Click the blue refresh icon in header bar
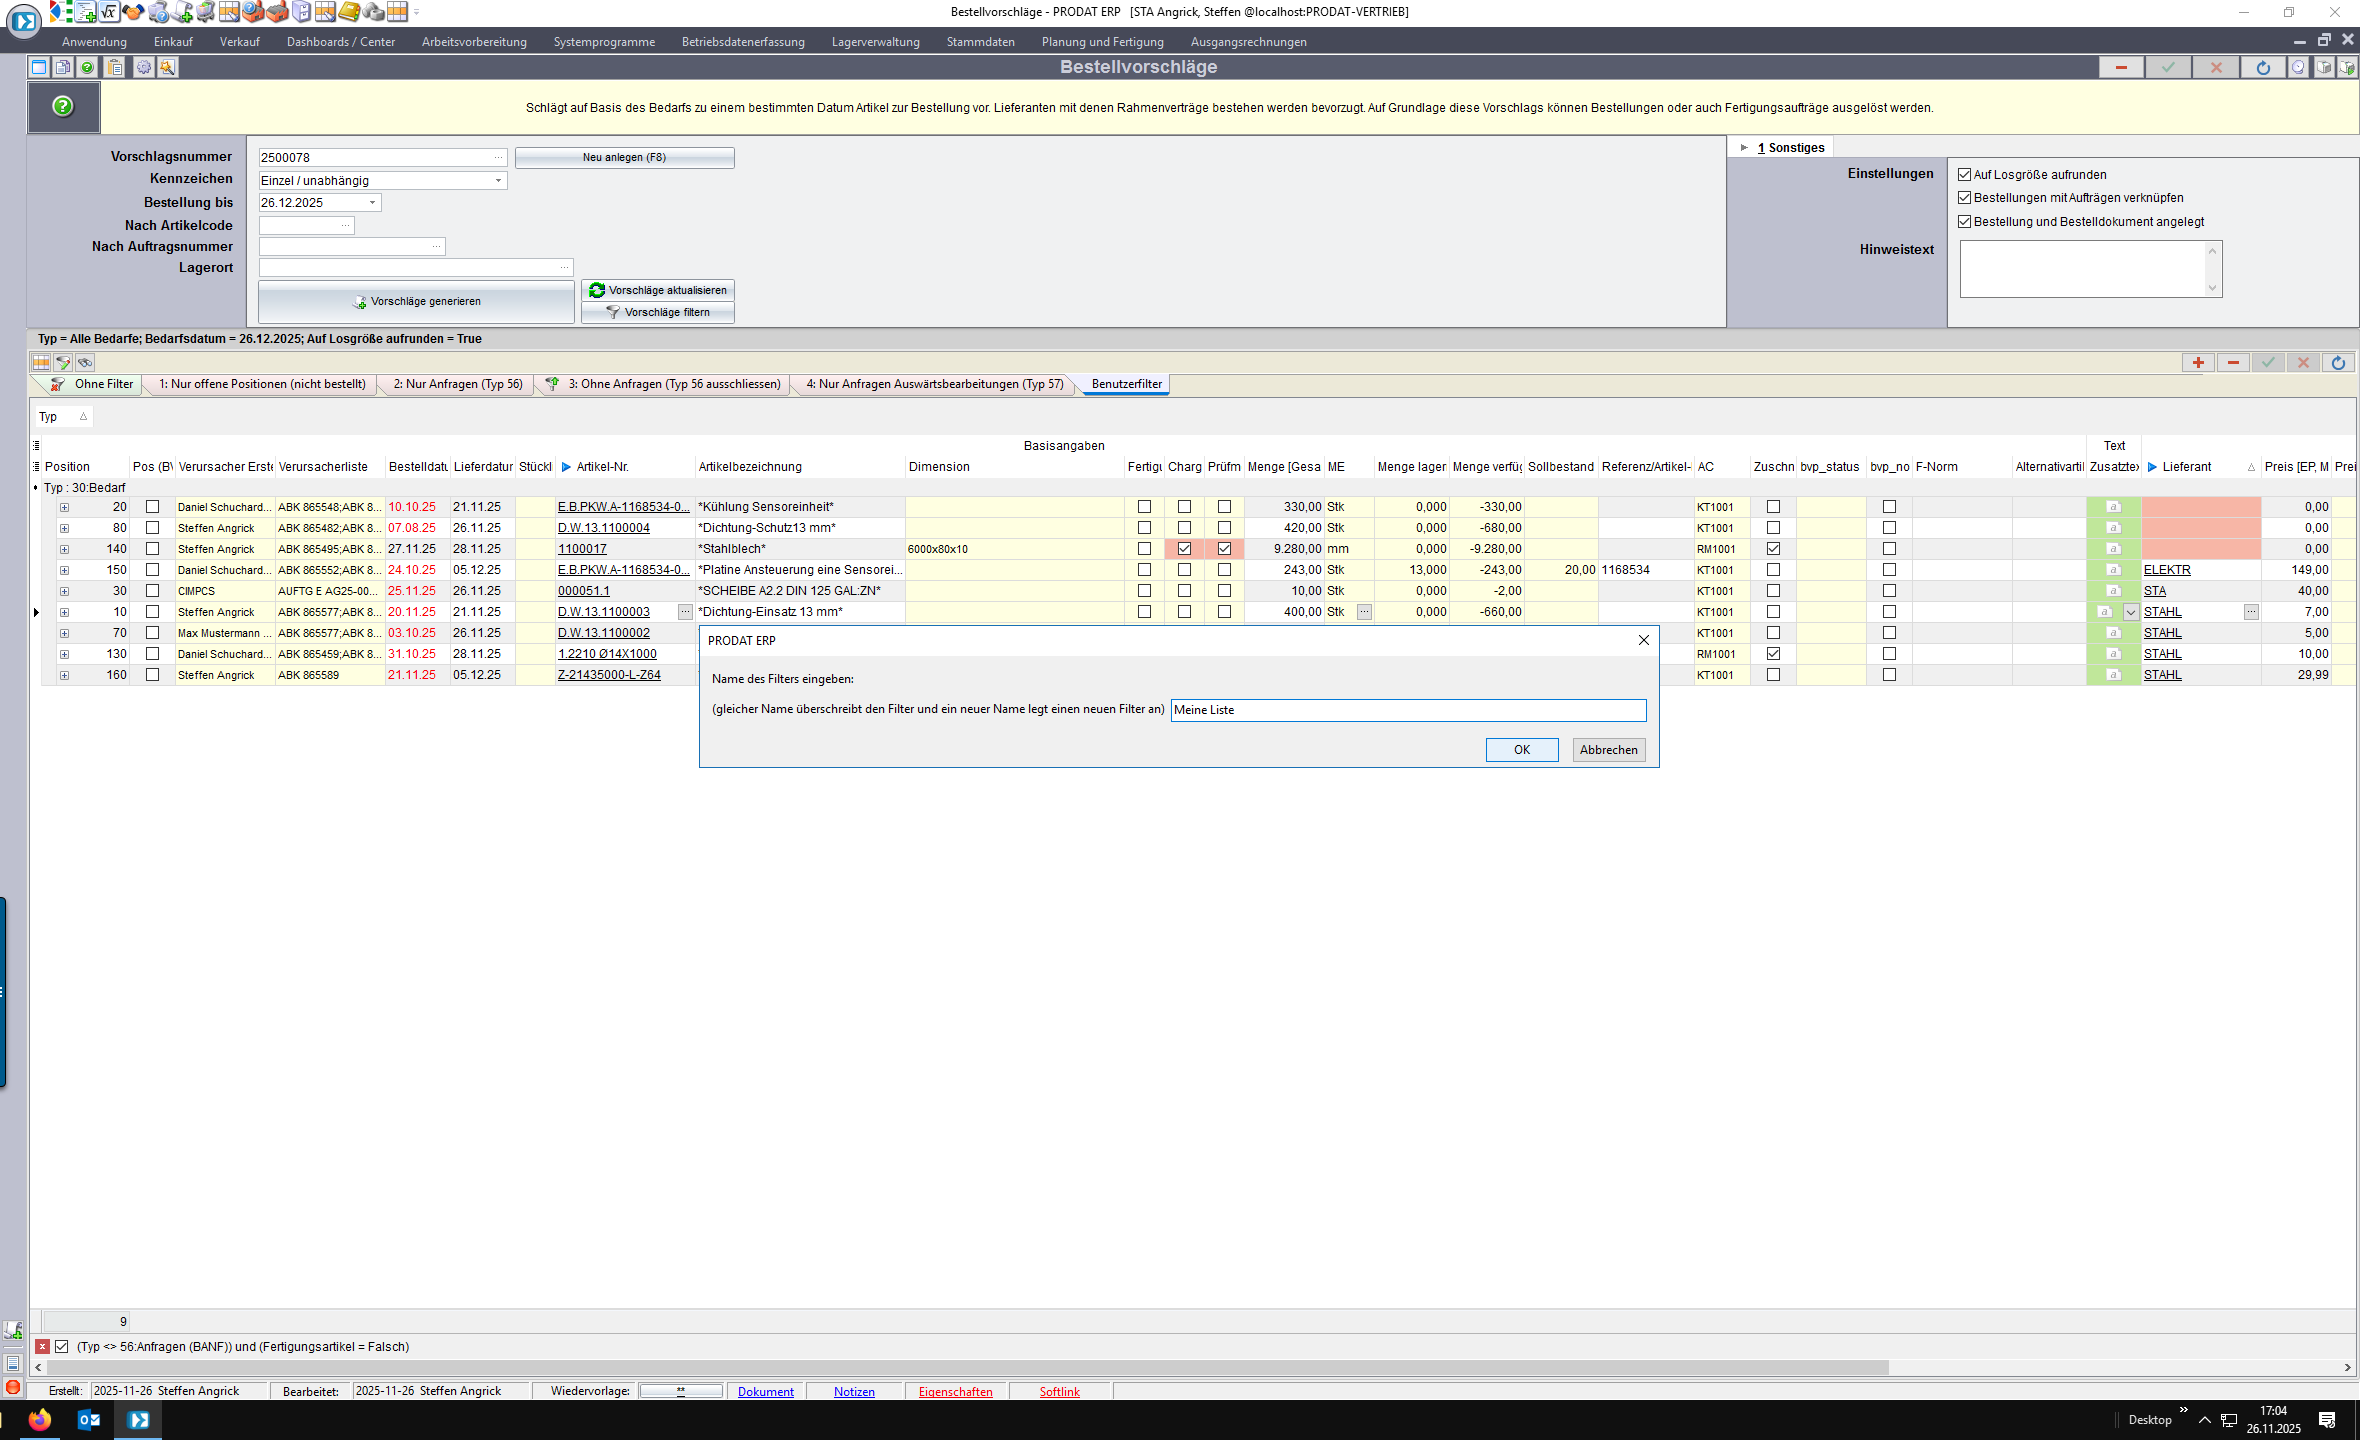The height and width of the screenshot is (1440, 2360). click(2263, 67)
